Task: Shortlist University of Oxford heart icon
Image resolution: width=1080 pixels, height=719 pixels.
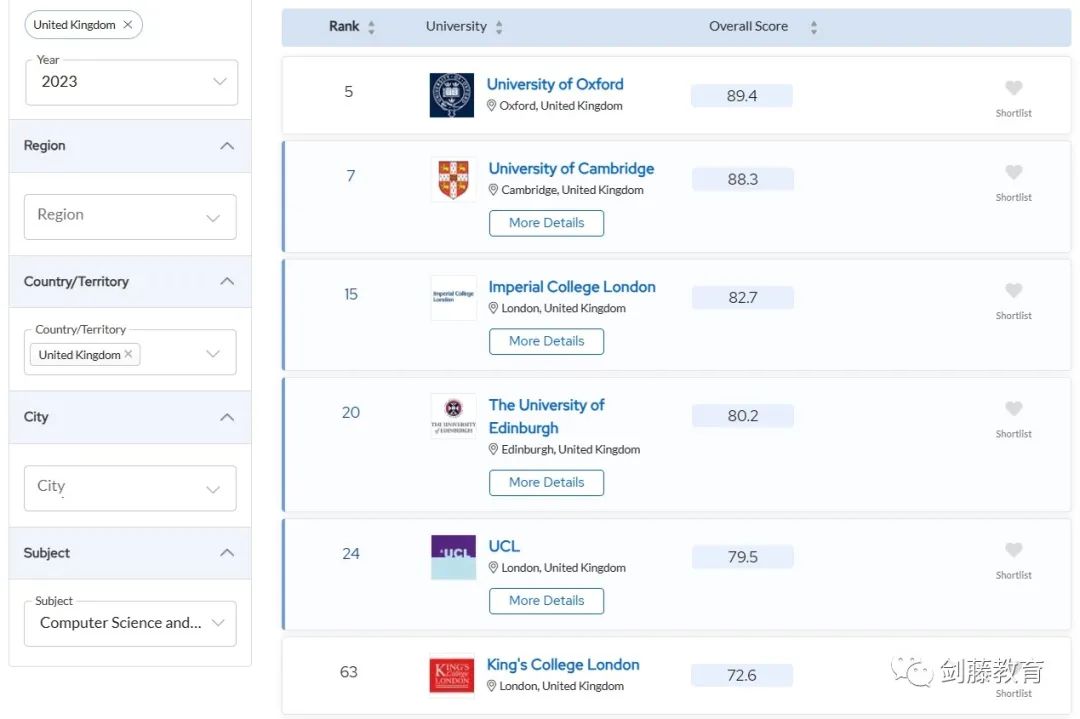Action: pyautogui.click(x=1013, y=88)
